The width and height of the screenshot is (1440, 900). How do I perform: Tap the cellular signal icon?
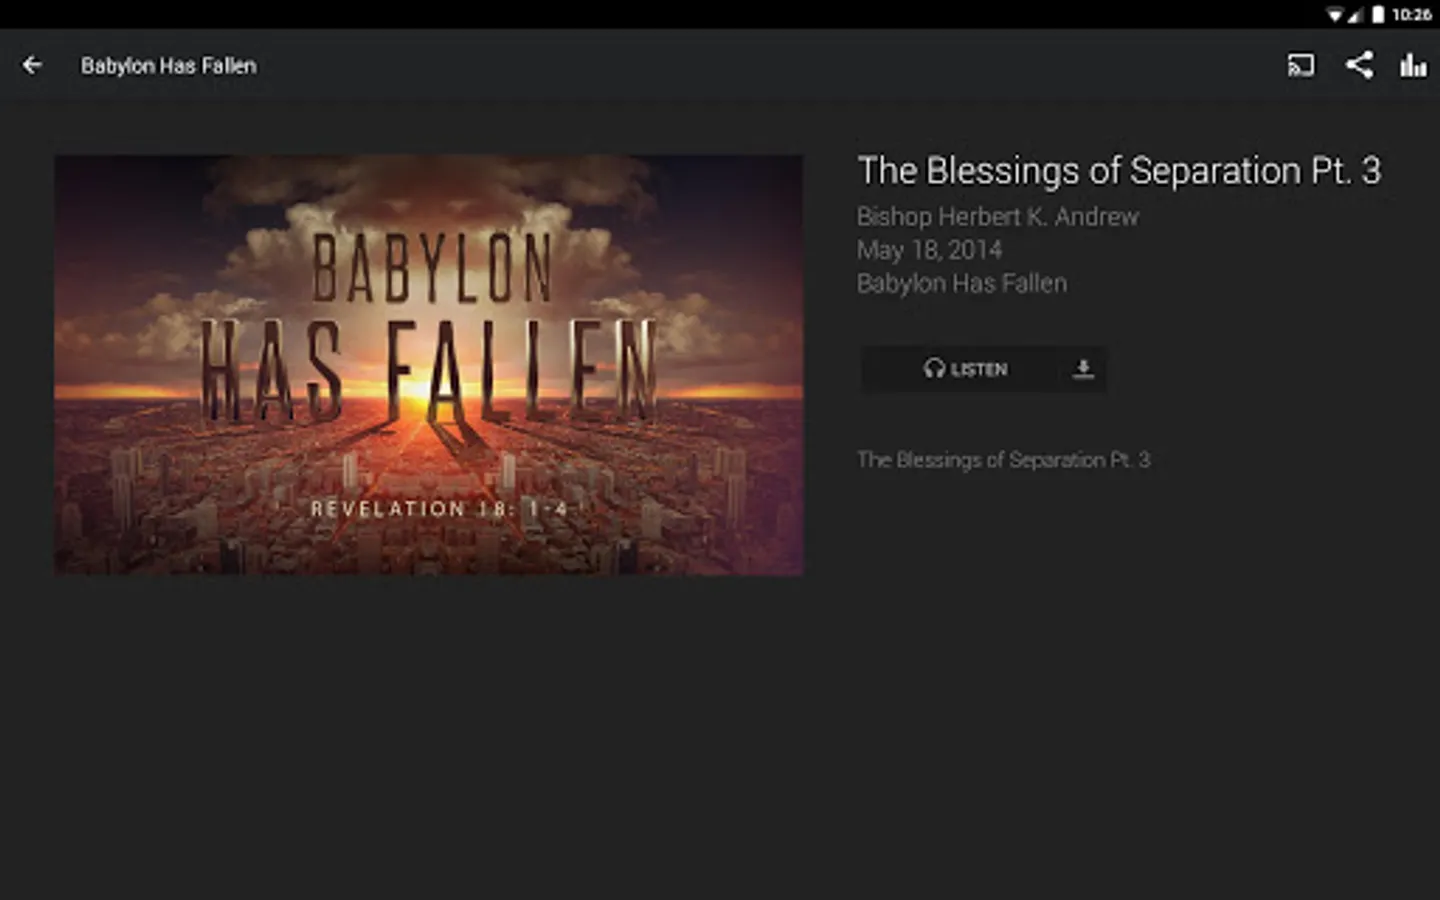(x=1355, y=14)
